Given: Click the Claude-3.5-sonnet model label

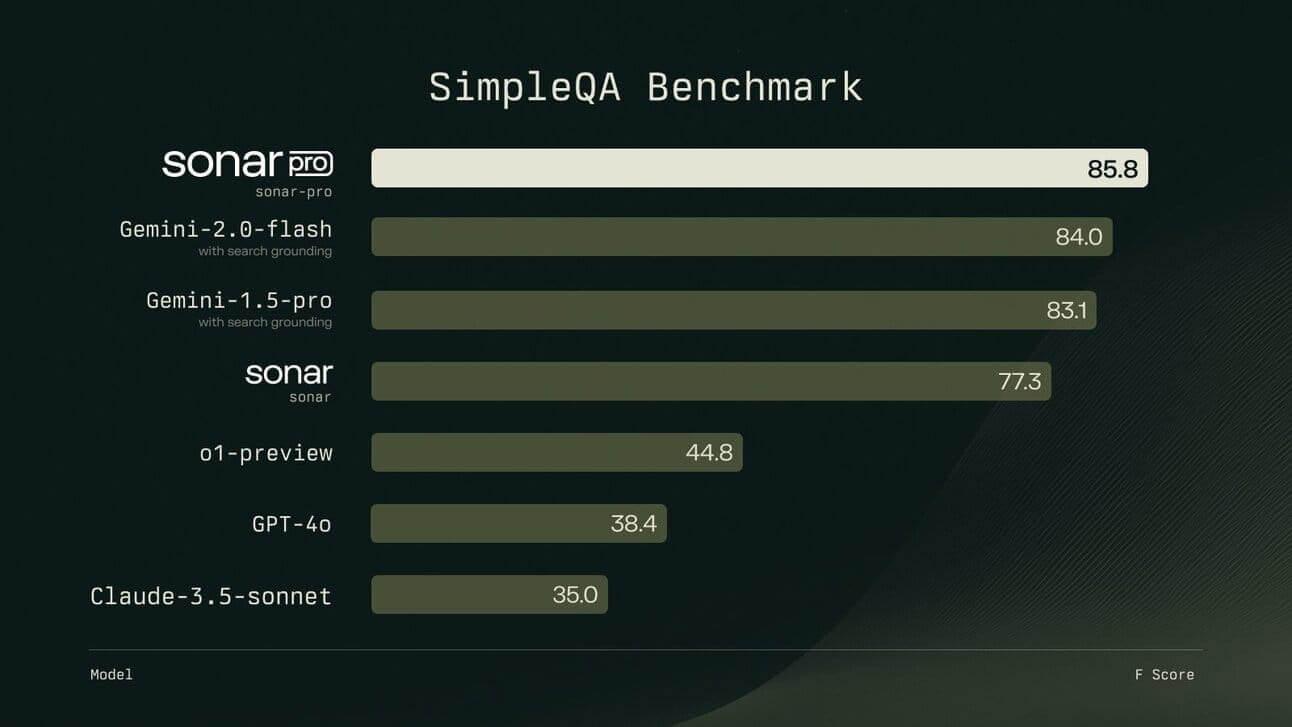Looking at the screenshot, I should click(211, 596).
